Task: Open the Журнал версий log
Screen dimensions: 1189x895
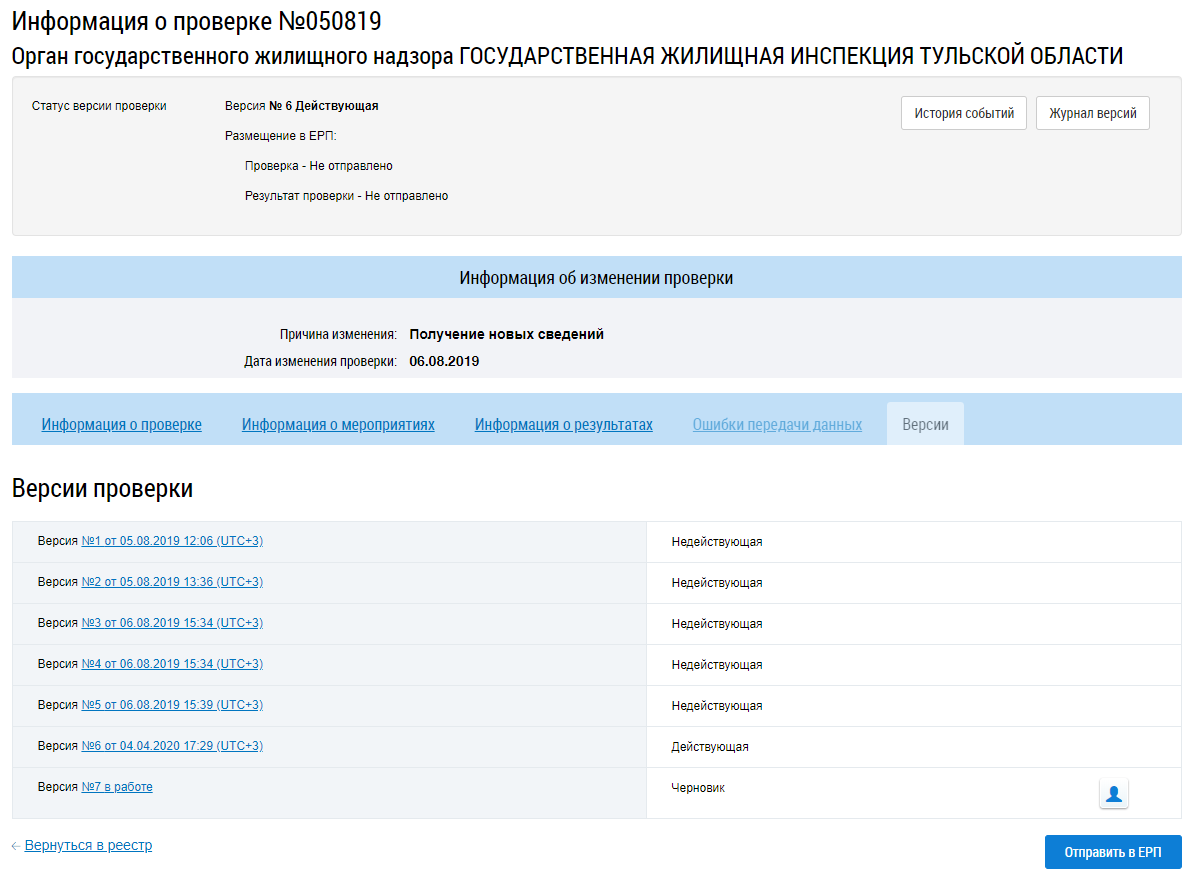Action: click(1092, 113)
